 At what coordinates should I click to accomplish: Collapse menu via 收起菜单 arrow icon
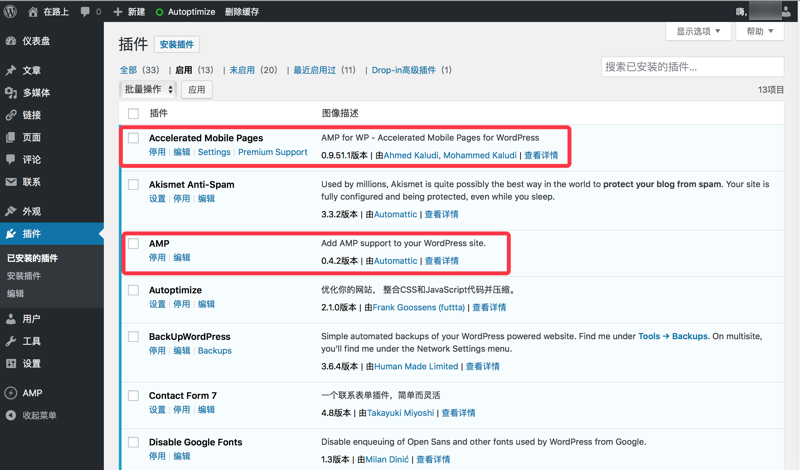pos(11,415)
